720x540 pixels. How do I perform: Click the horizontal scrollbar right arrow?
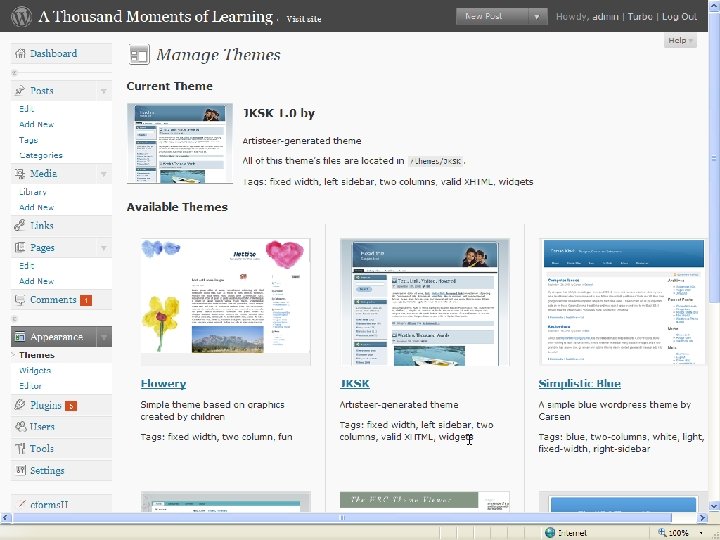[703, 518]
